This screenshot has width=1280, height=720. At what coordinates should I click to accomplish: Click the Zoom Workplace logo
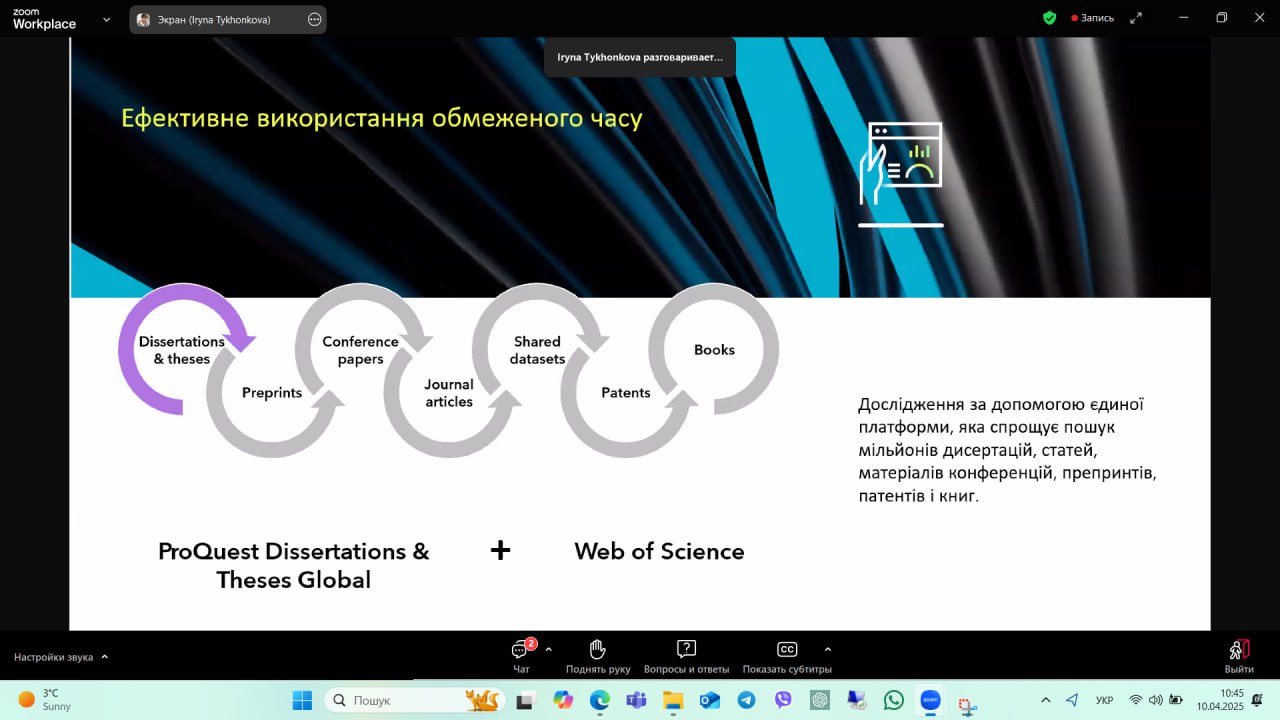coord(44,19)
